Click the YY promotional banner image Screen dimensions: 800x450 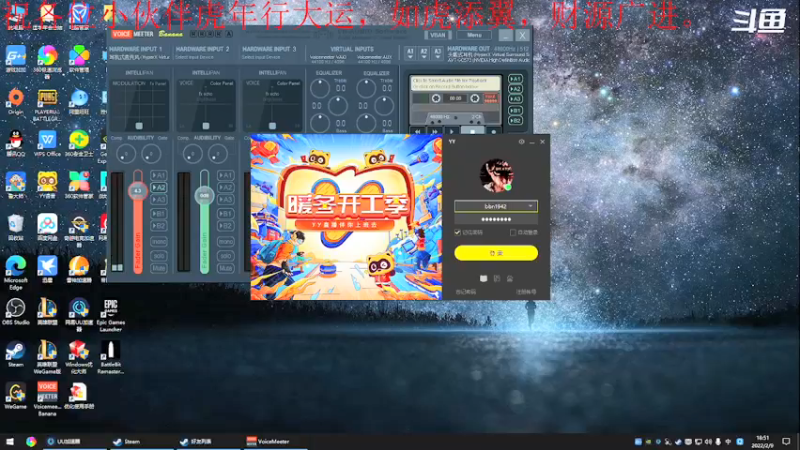pos(346,217)
